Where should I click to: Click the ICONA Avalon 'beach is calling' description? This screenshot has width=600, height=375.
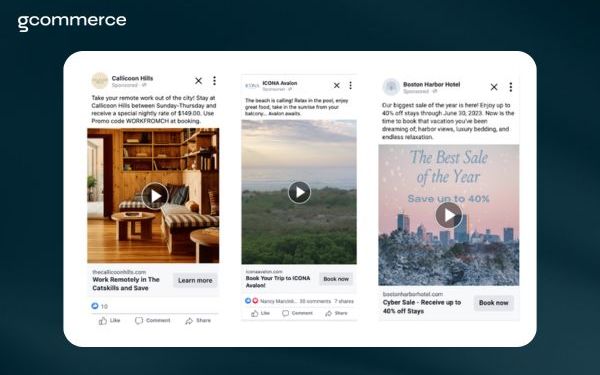point(297,107)
